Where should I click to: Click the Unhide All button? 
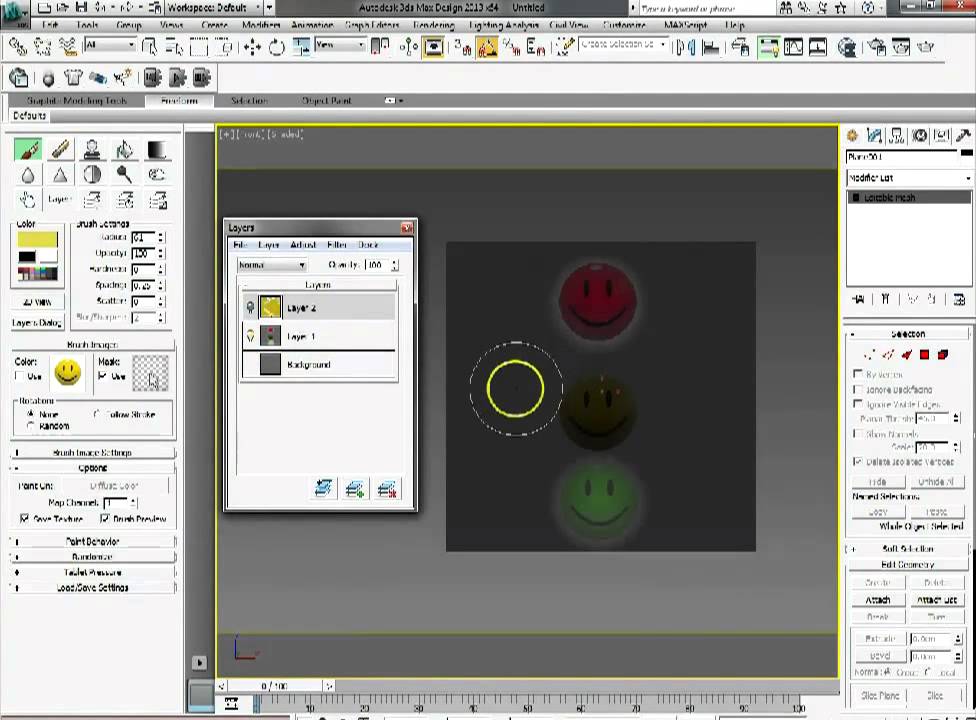[x=936, y=482]
